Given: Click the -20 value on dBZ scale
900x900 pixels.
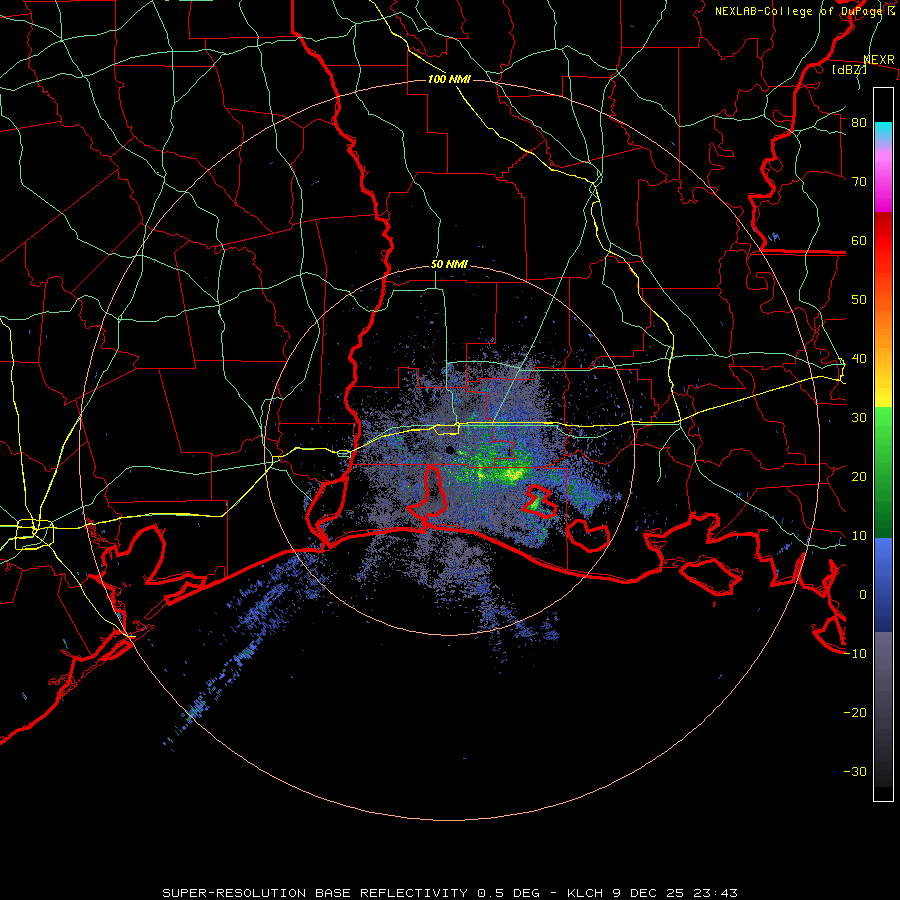Looking at the screenshot, I should click(855, 713).
